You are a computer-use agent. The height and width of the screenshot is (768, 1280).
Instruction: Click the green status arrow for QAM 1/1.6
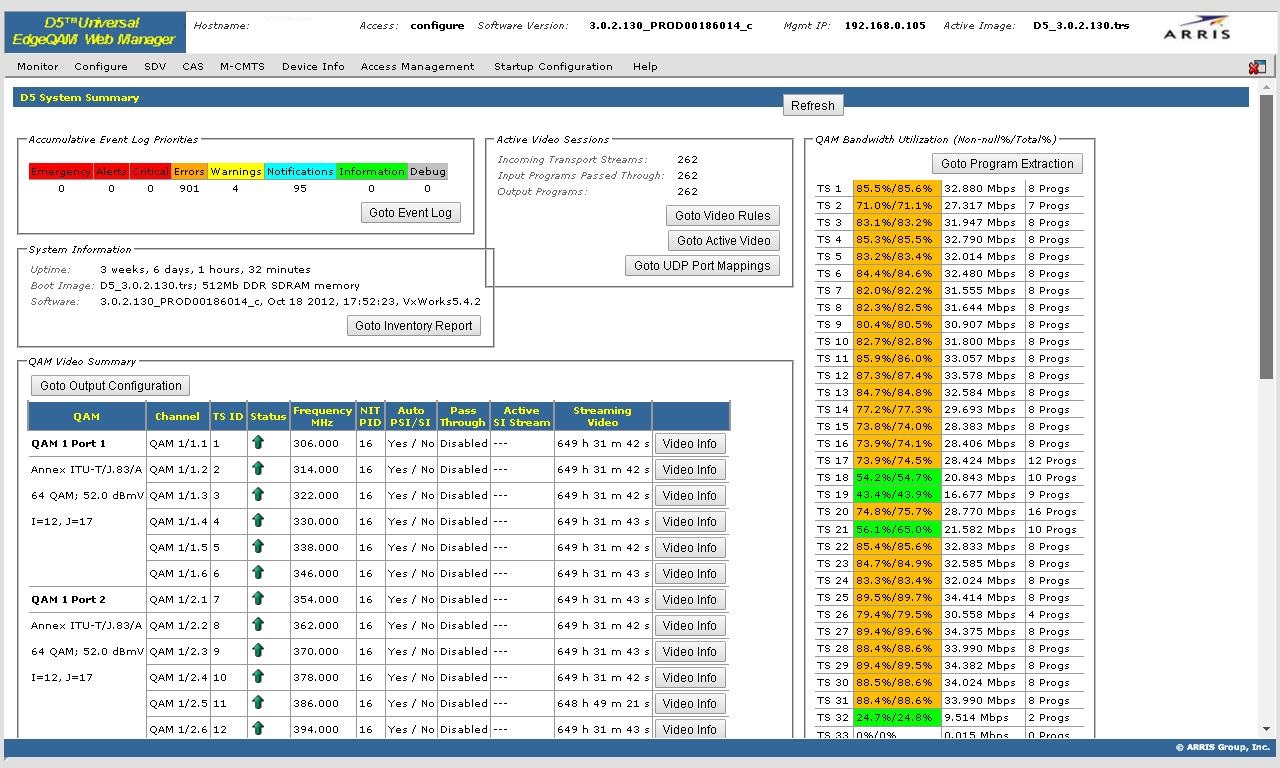click(258, 572)
